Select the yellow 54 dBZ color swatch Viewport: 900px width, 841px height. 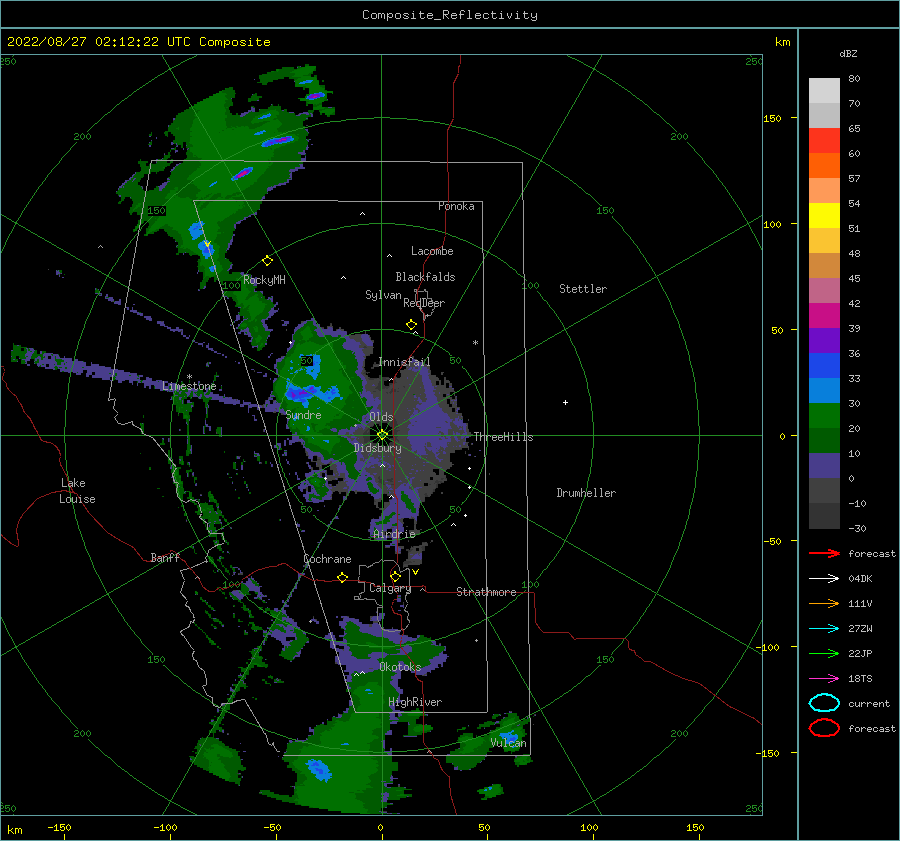click(x=824, y=216)
